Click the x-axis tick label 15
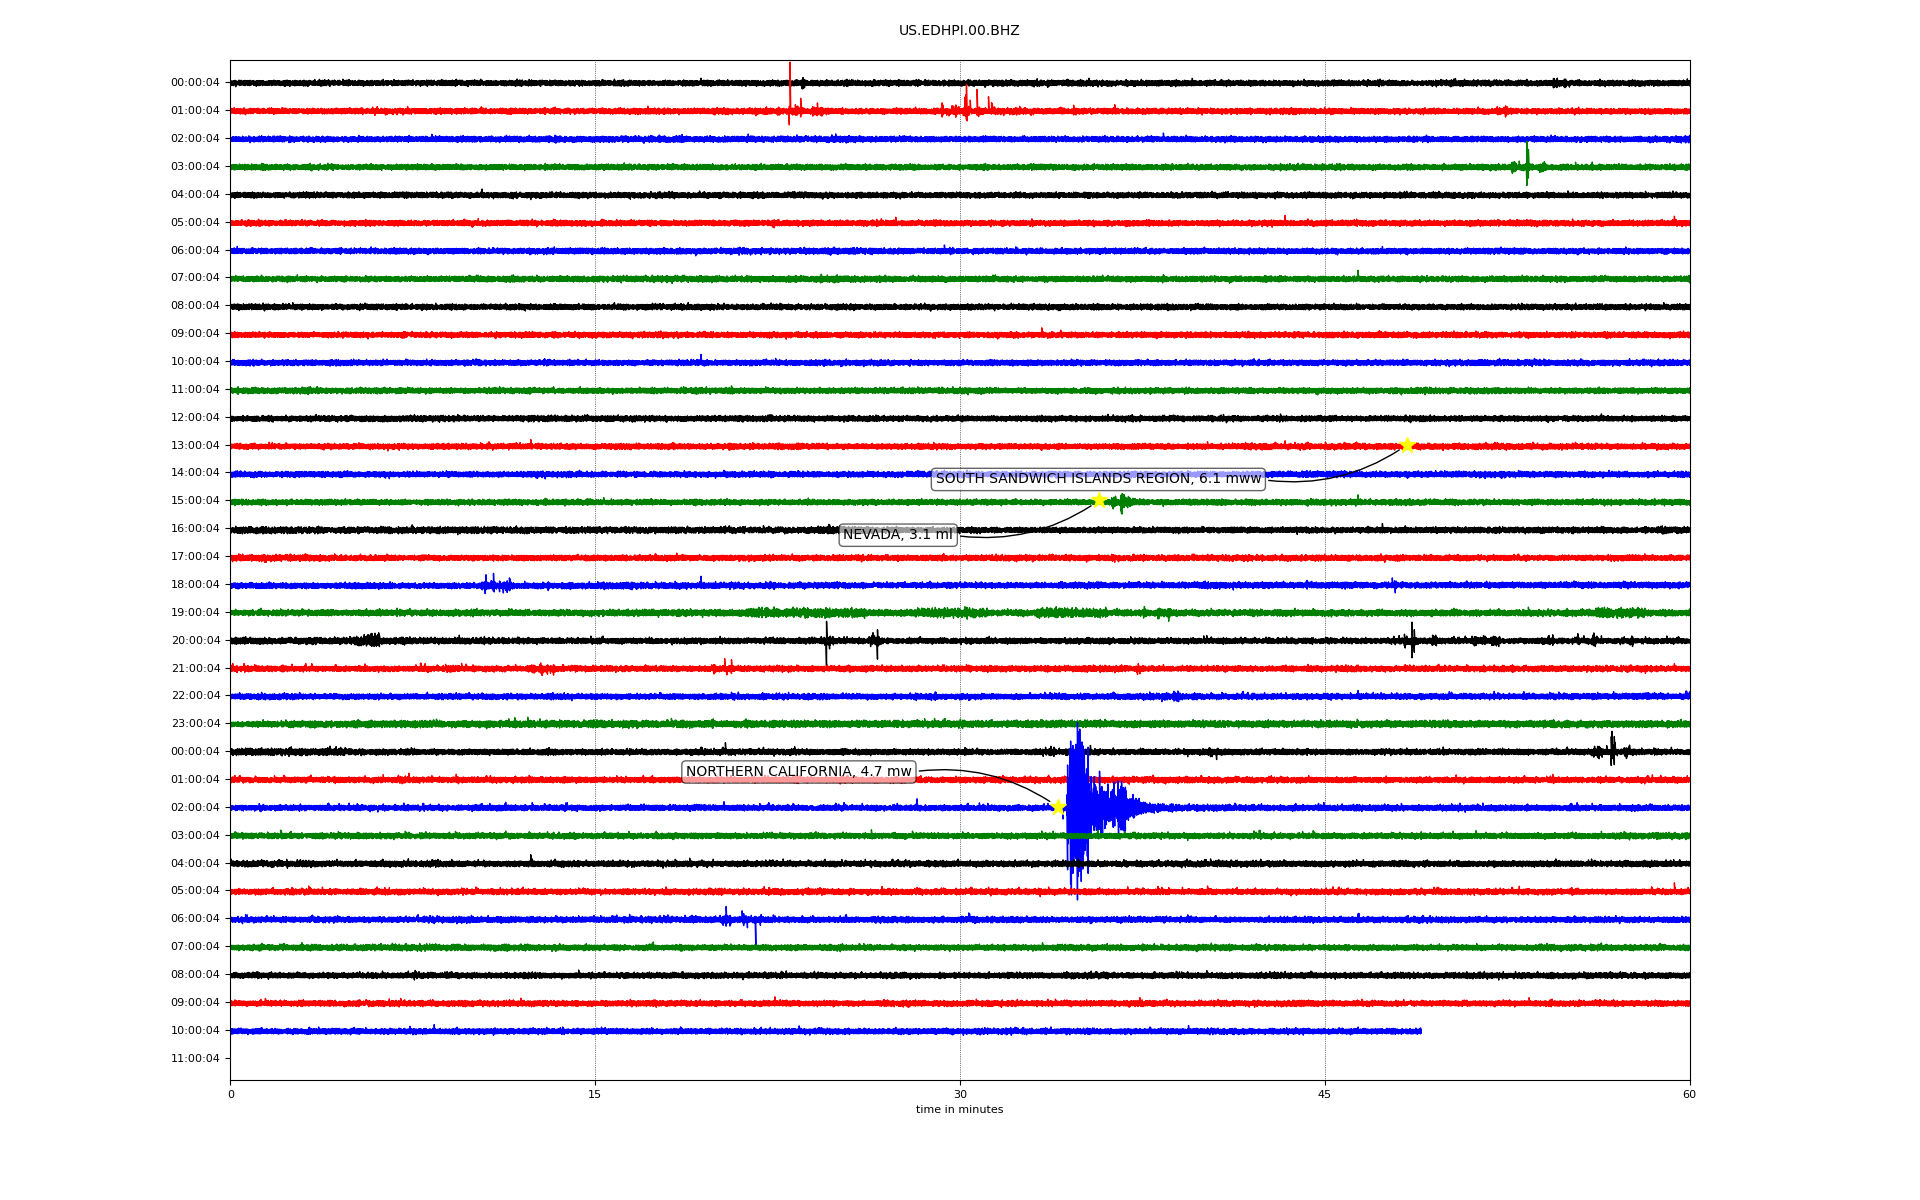Image resolution: width=1920 pixels, height=1200 pixels. coord(595,1094)
